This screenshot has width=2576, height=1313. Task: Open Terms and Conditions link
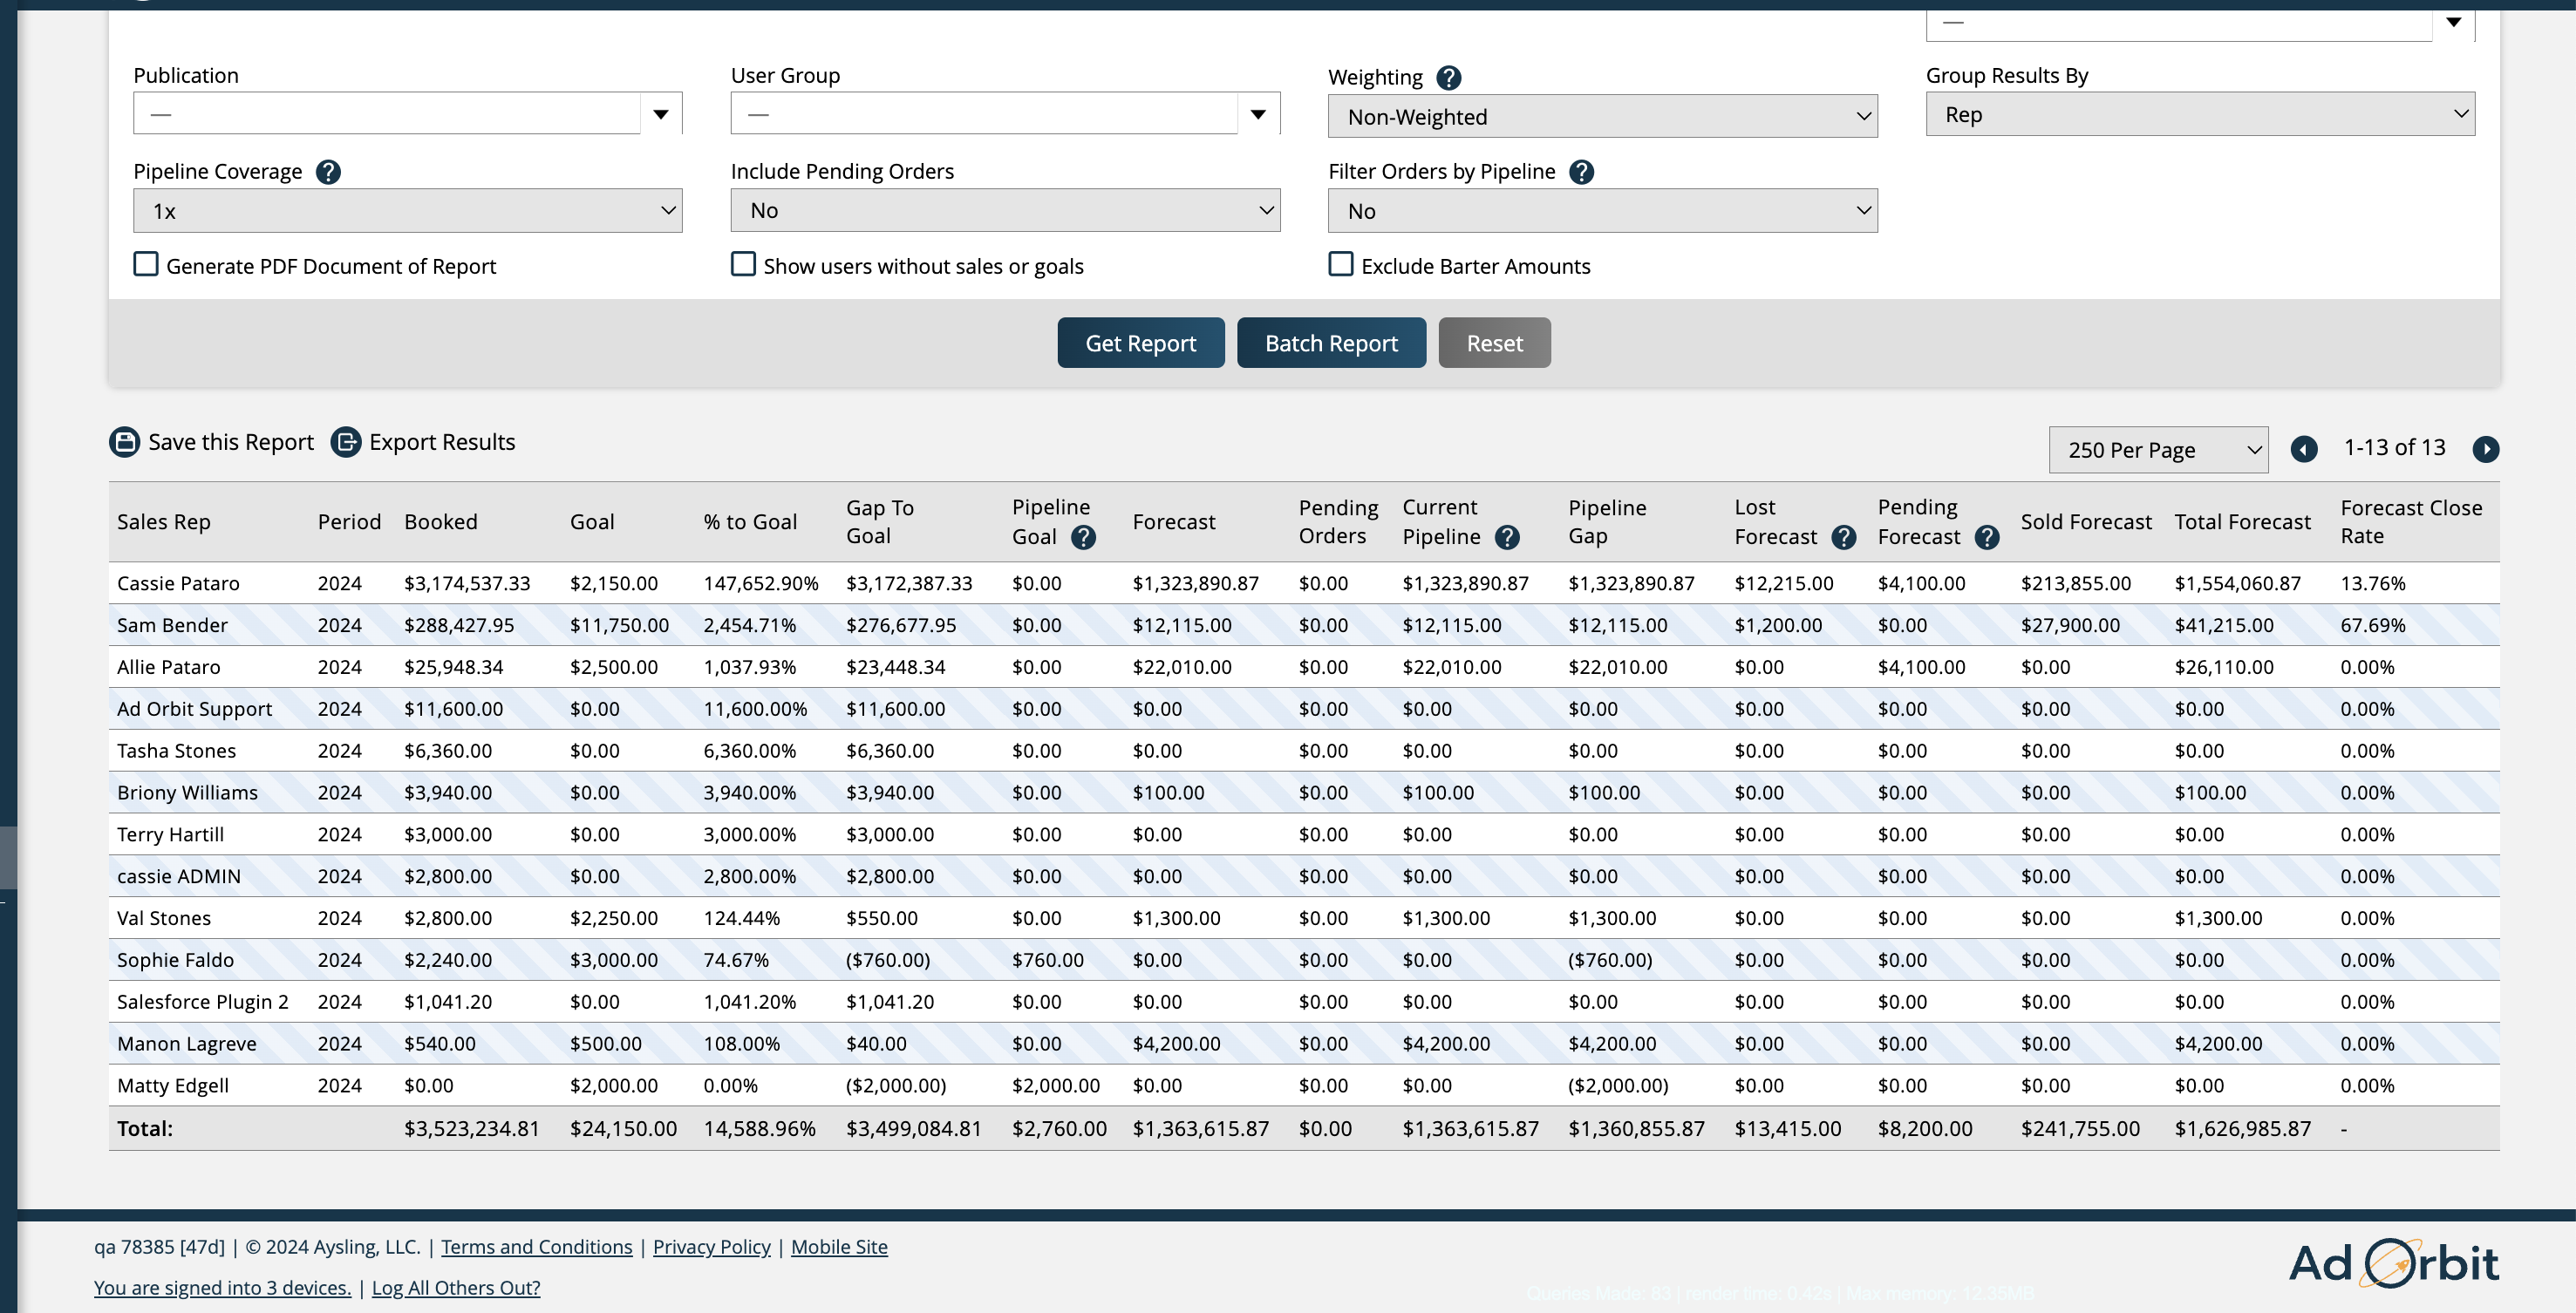pos(537,1246)
